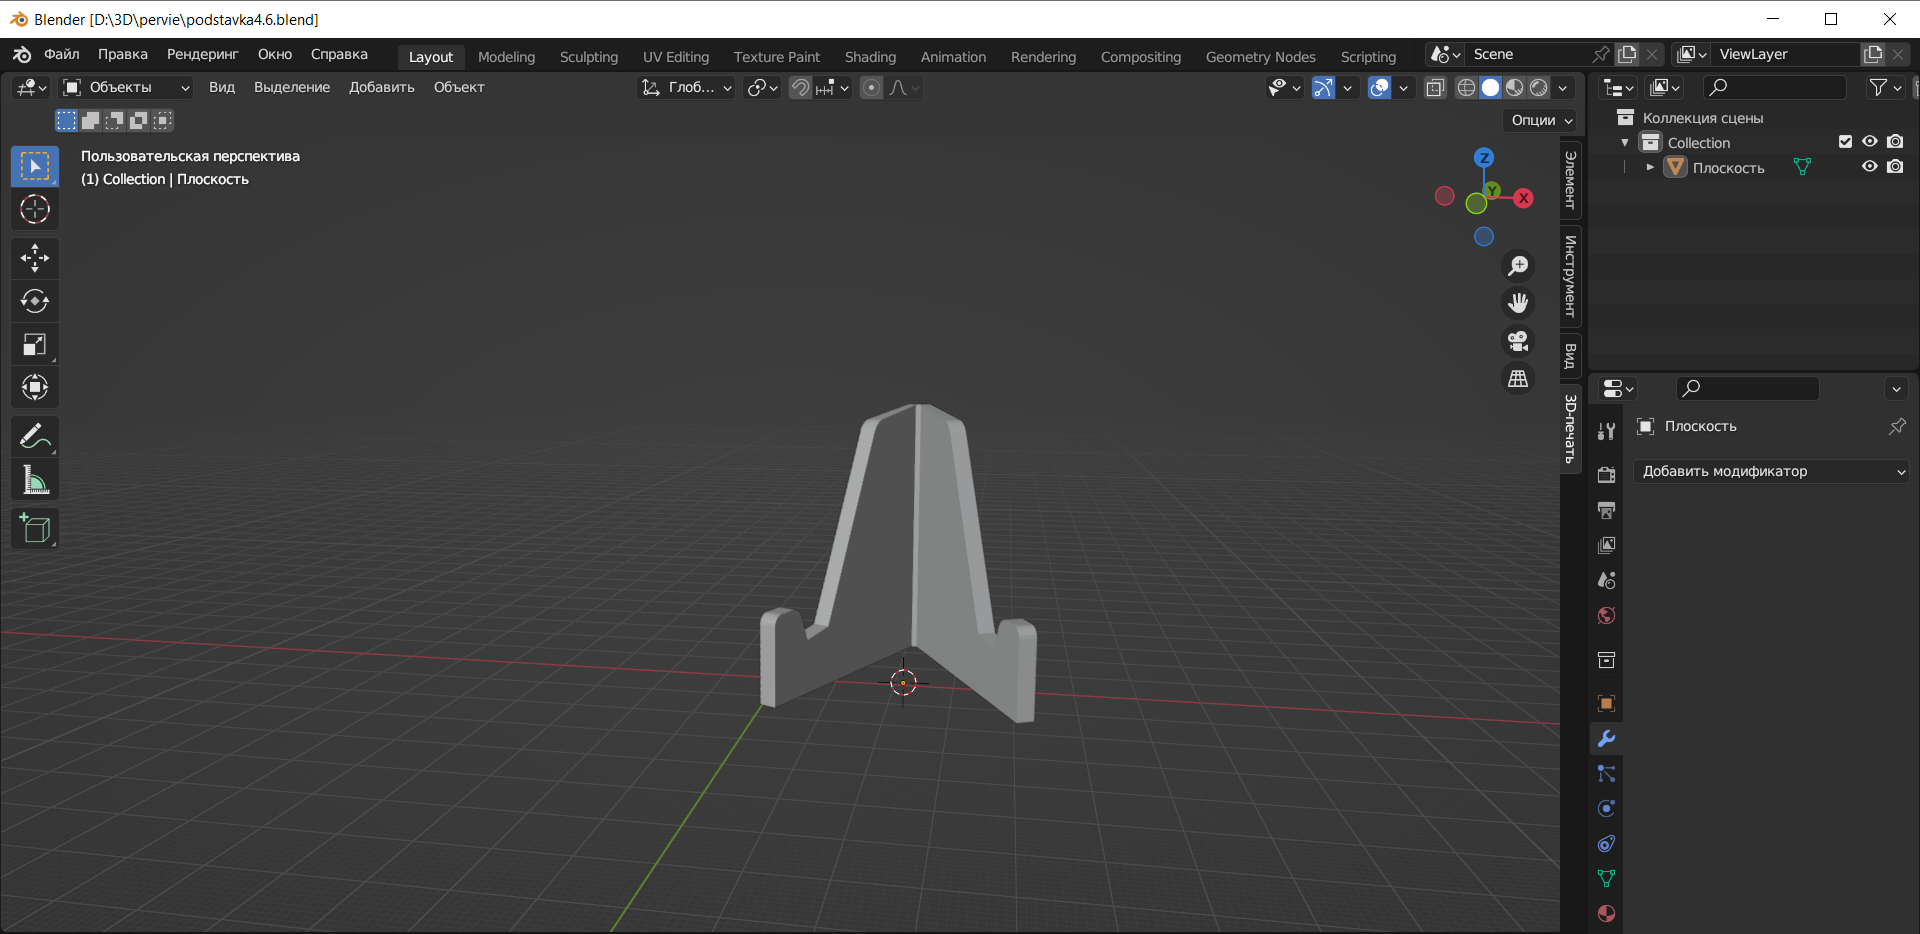Toggle X-ray display mode
This screenshot has height=934, width=1920.
coord(1435,88)
